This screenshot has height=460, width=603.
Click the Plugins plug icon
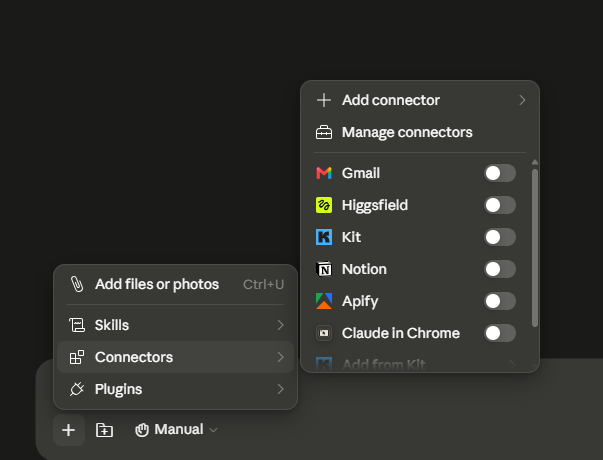coord(77,389)
